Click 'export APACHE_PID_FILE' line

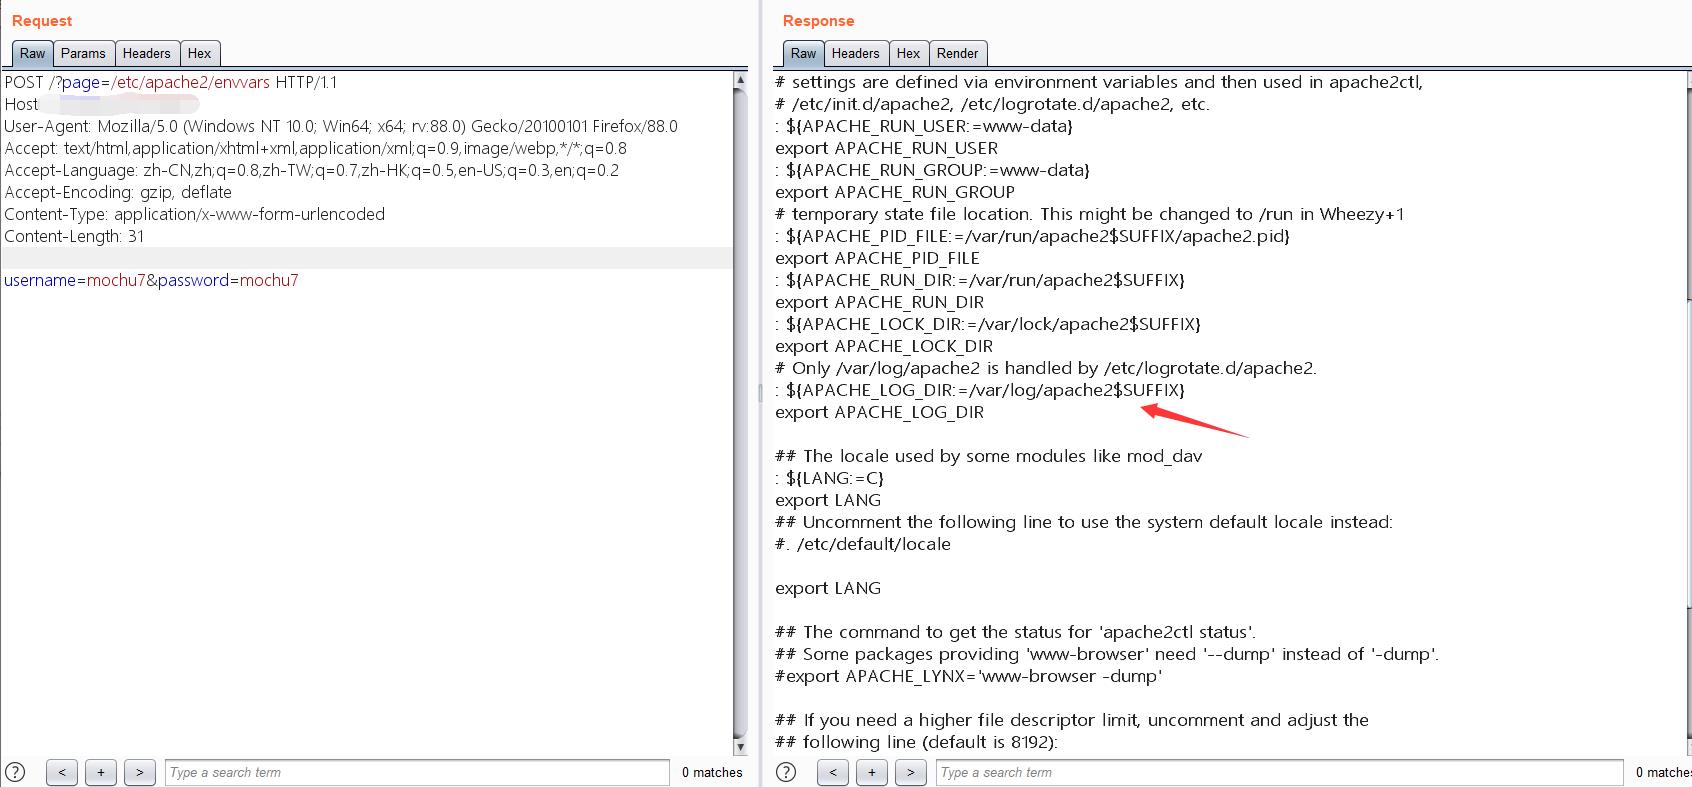(x=878, y=258)
